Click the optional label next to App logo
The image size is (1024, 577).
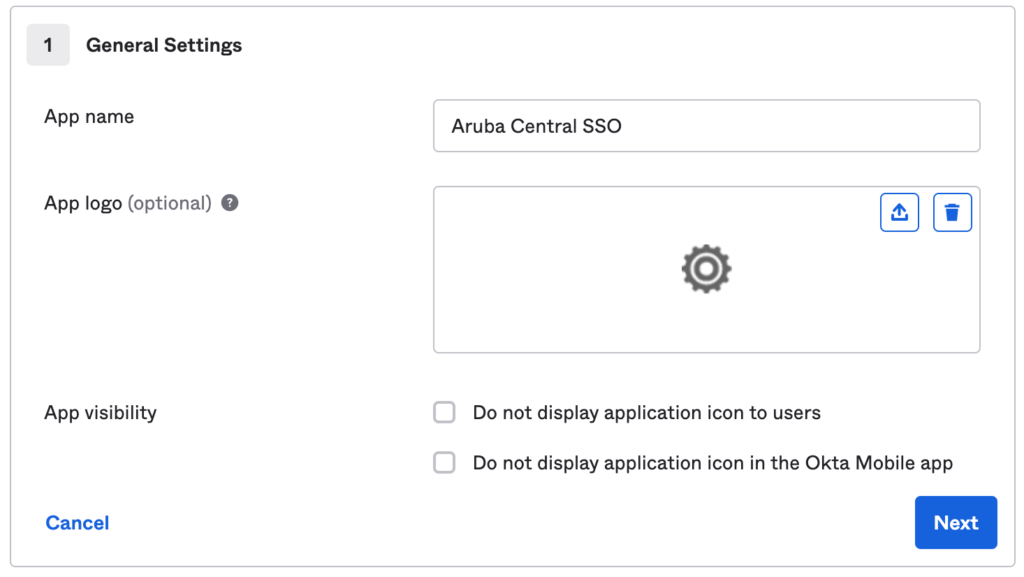coord(169,202)
